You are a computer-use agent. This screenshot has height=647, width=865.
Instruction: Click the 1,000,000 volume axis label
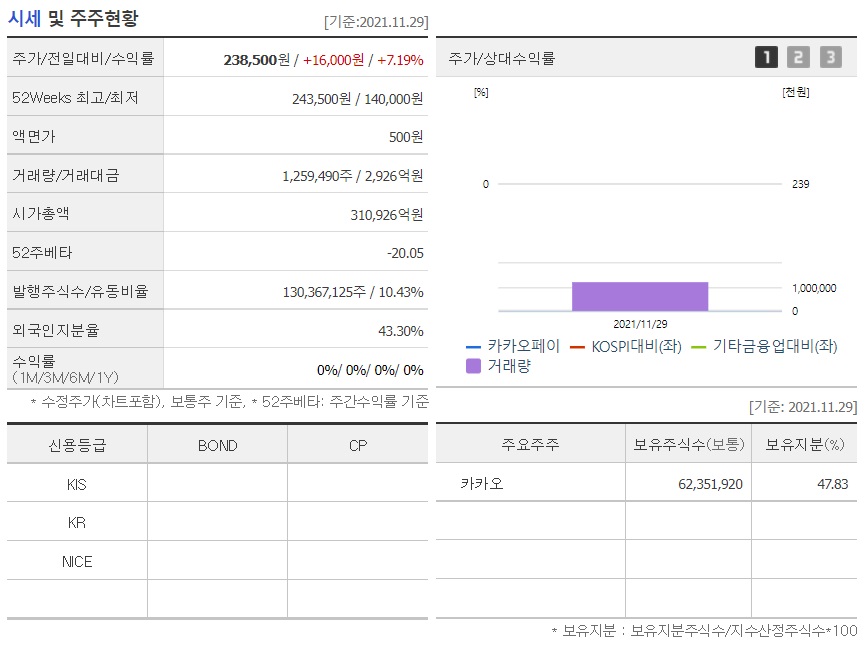814,288
